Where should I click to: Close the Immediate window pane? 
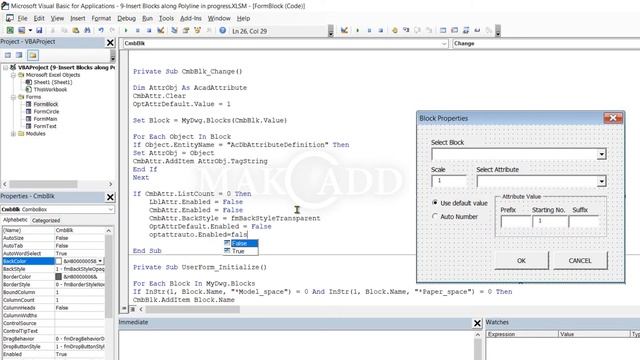tap(477, 323)
